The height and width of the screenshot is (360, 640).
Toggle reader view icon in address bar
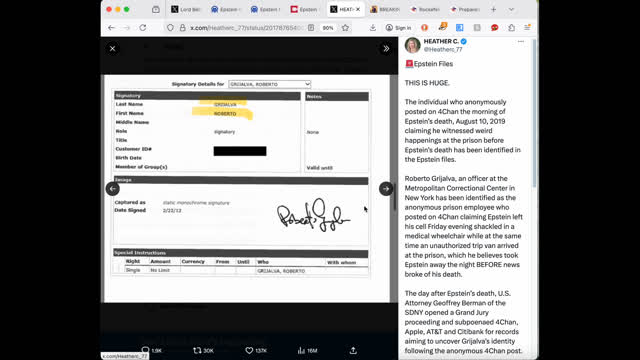point(311,28)
